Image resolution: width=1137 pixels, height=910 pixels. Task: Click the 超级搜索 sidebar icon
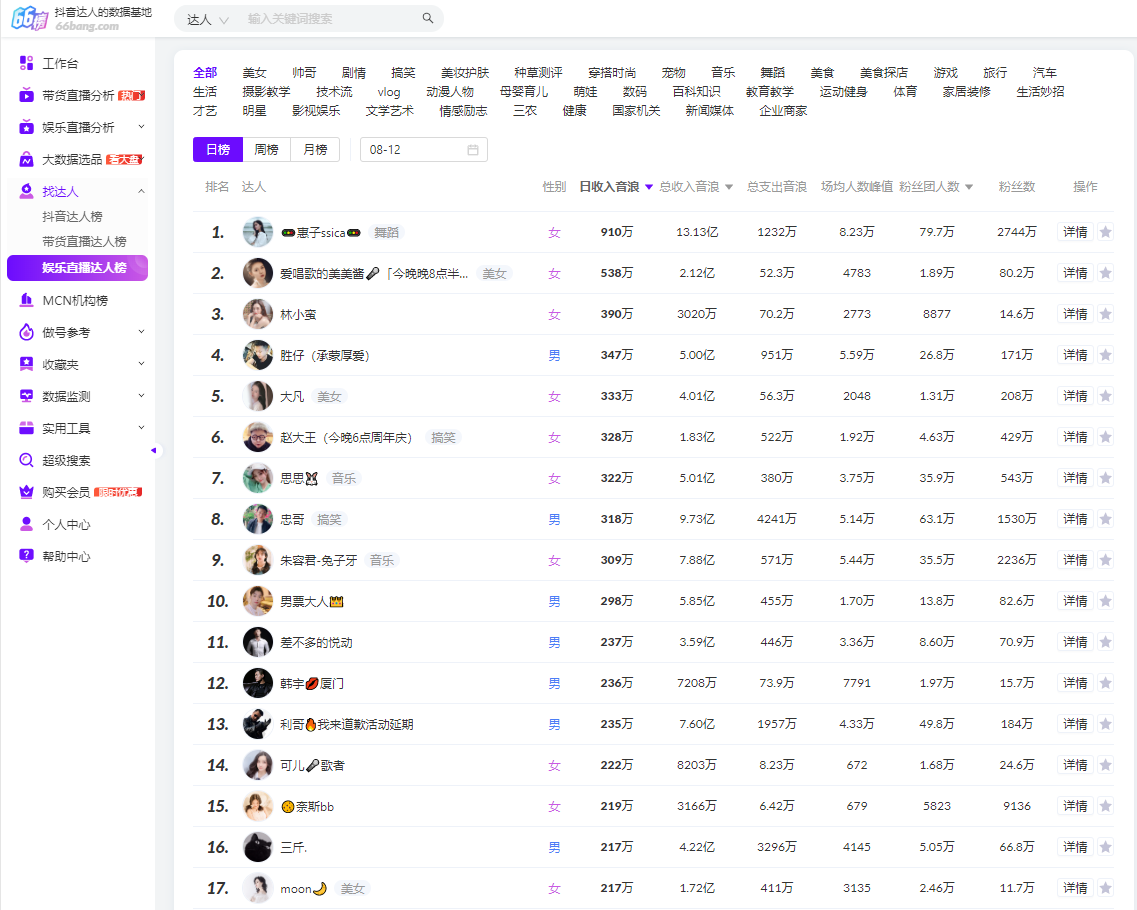click(x=27, y=460)
